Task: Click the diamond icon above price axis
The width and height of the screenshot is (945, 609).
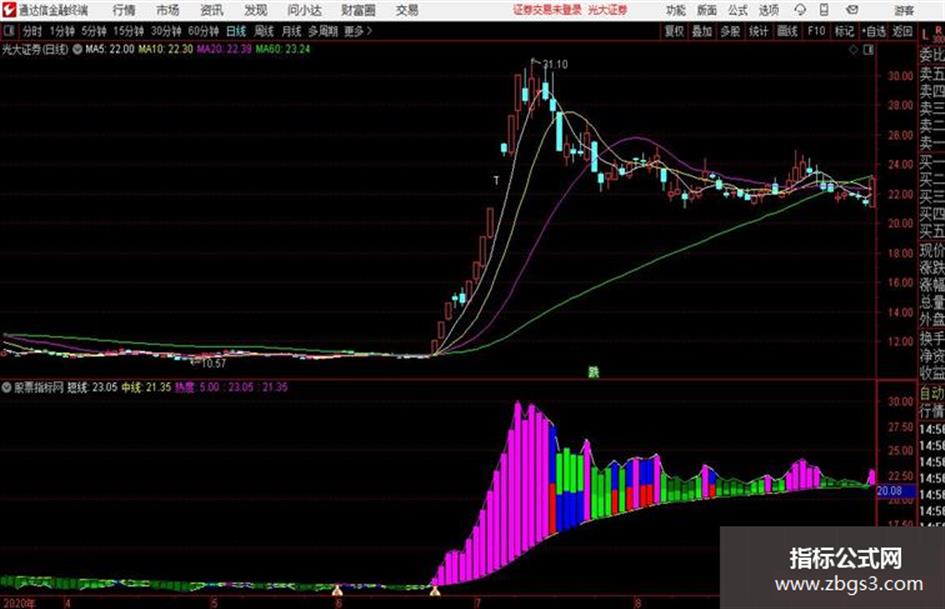Action: click(x=853, y=50)
